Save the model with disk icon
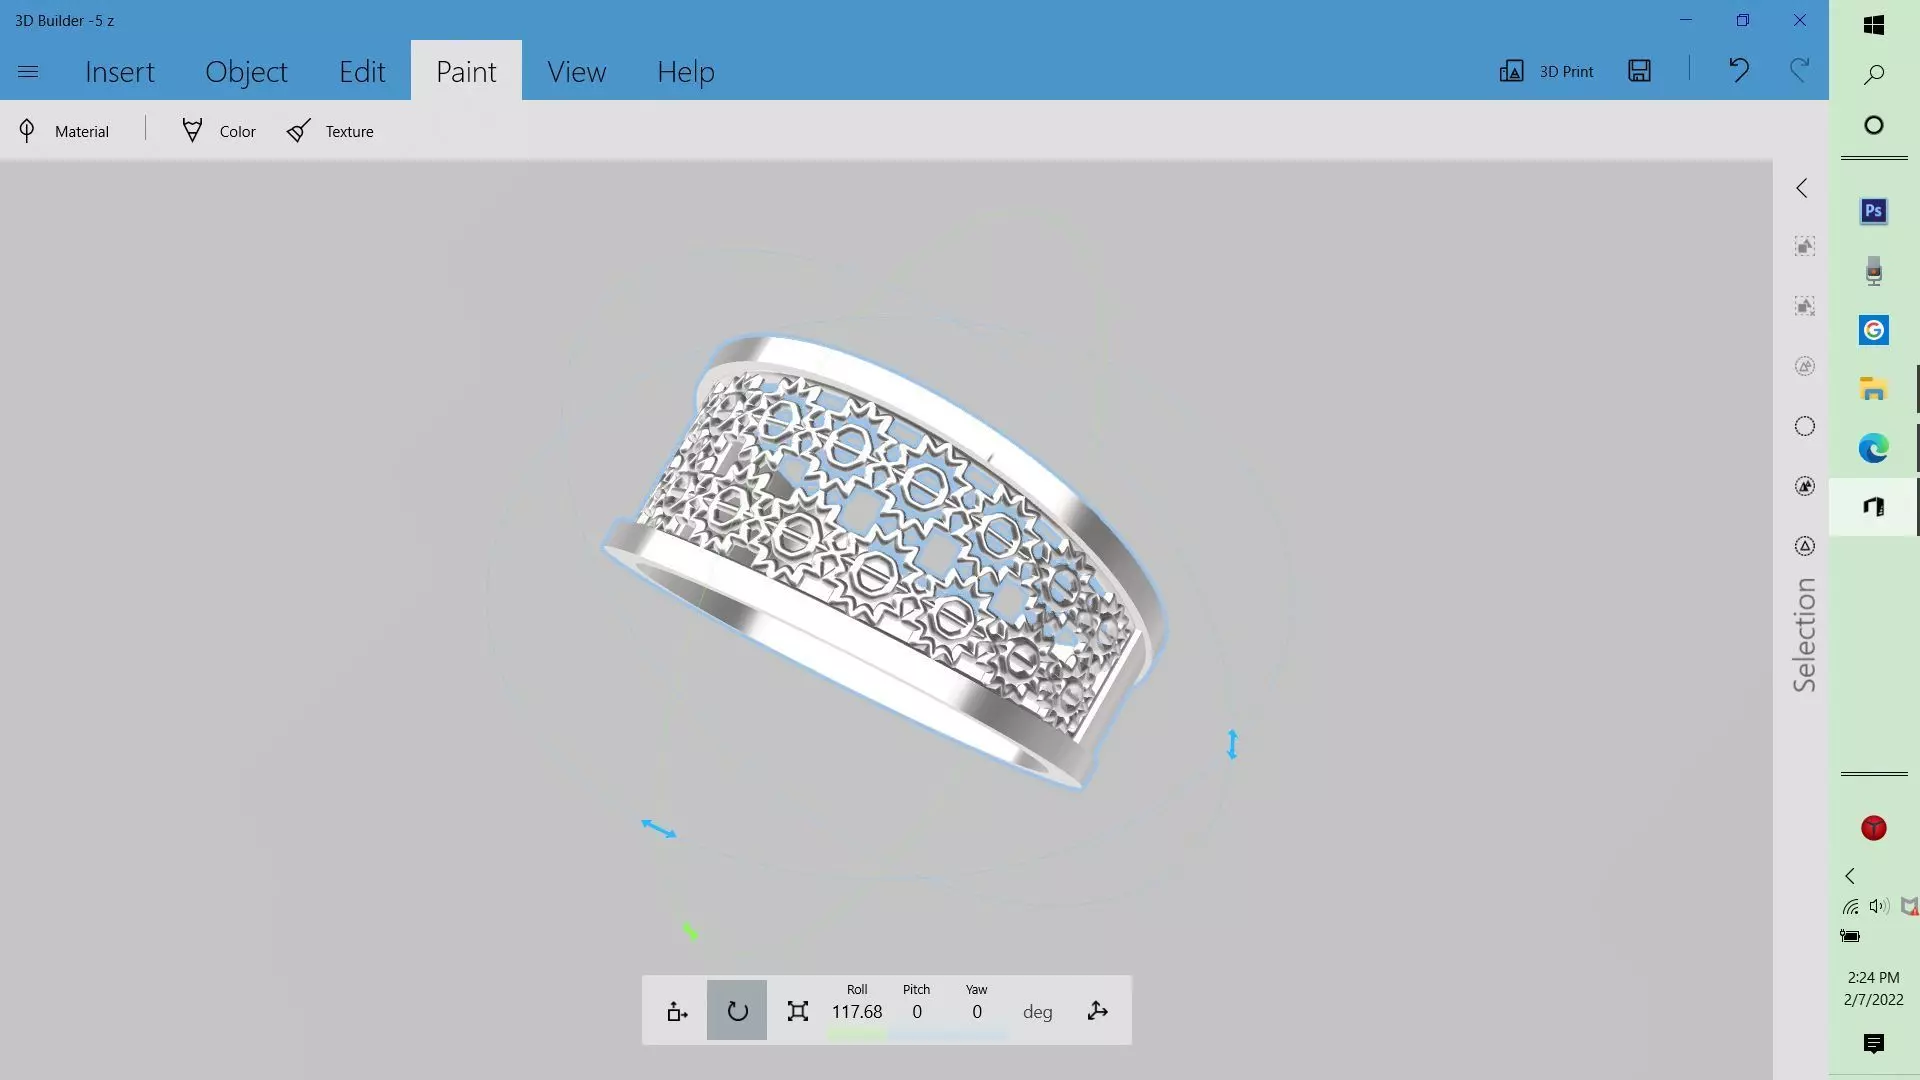 tap(1639, 71)
